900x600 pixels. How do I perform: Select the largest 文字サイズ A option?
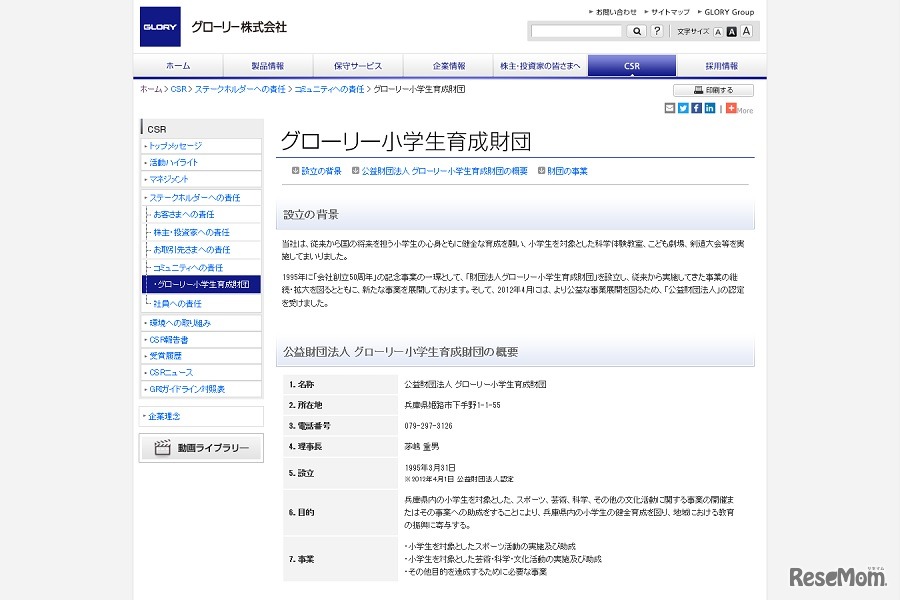point(745,31)
